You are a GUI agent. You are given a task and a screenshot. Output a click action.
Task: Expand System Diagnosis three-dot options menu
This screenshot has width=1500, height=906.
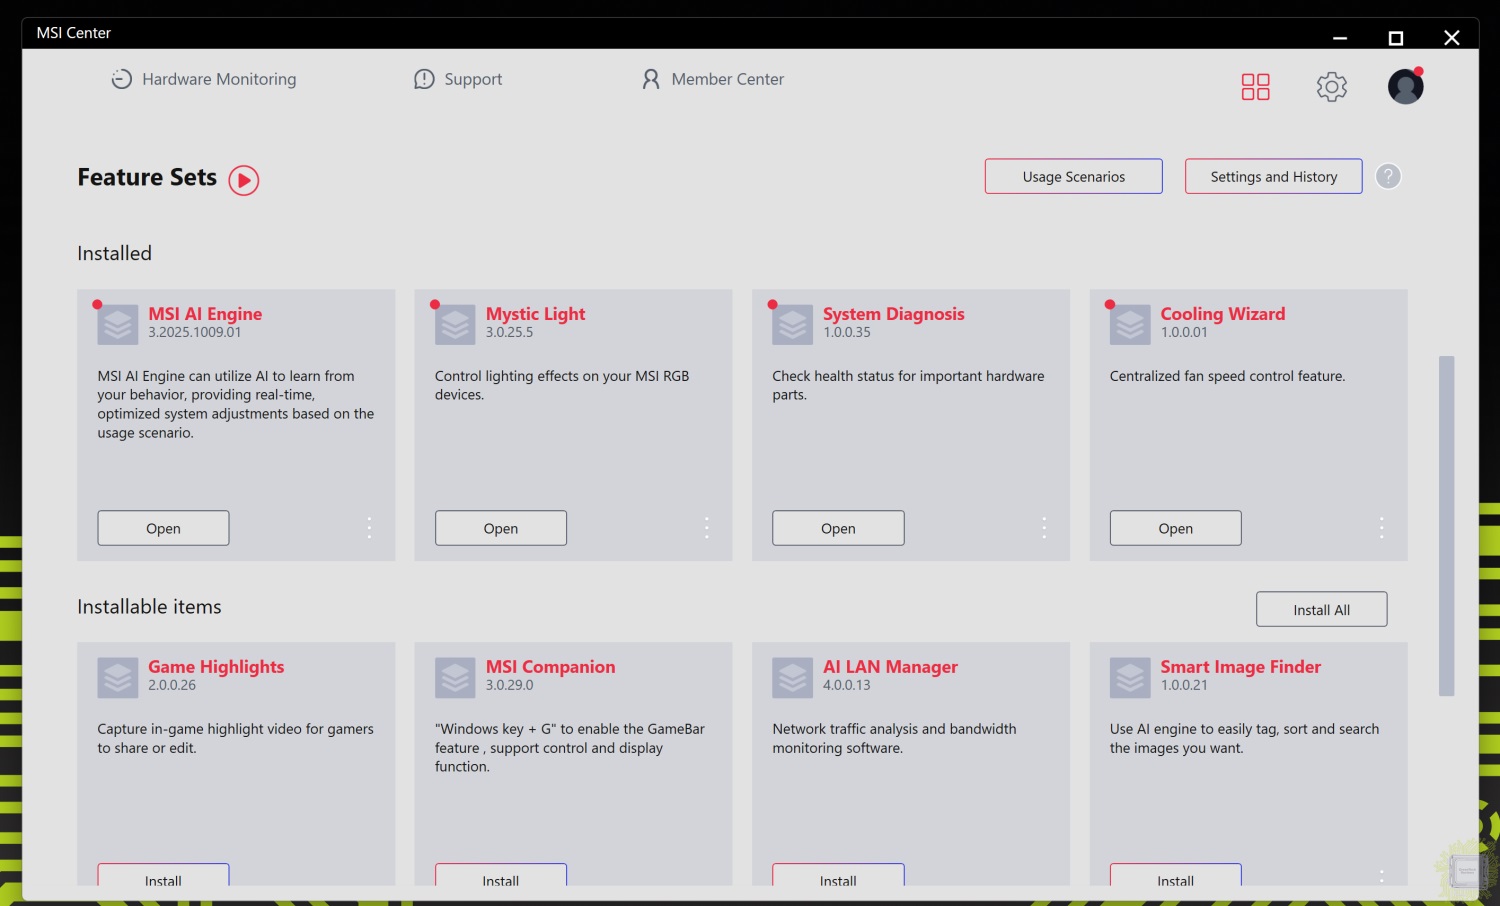point(1044,528)
